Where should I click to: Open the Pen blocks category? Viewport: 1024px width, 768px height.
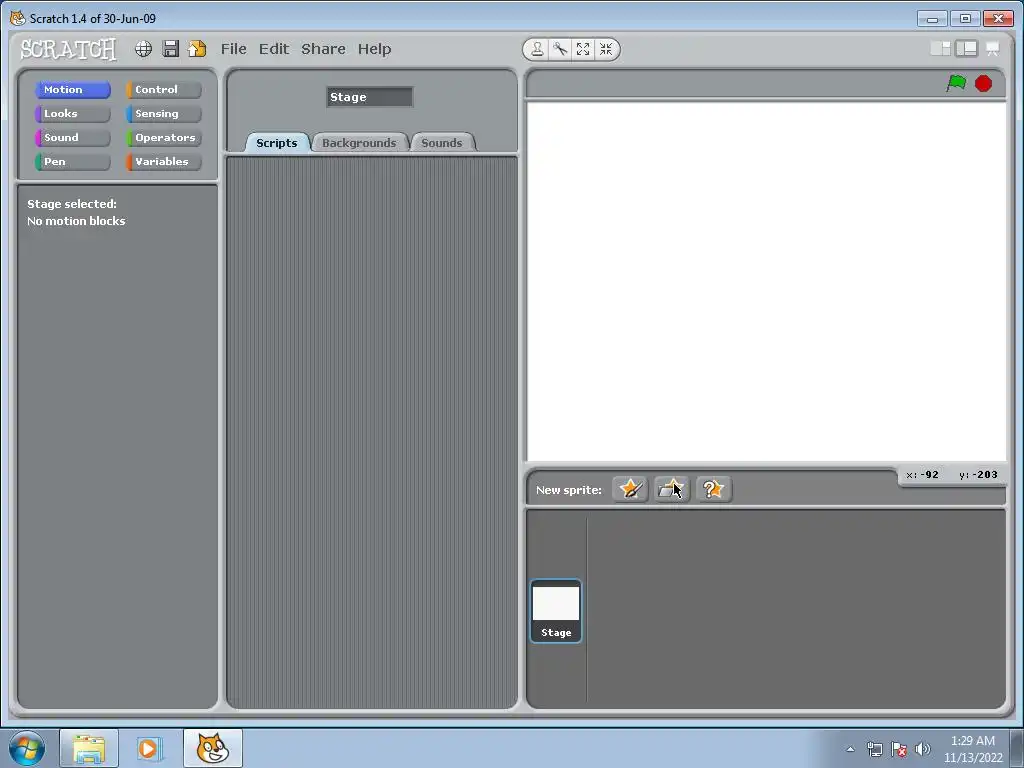pyautogui.click(x=72, y=162)
